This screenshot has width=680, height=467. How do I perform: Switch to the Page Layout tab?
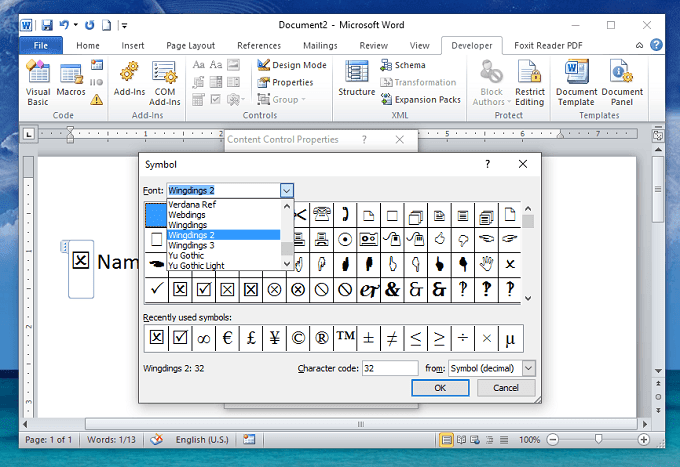tap(190, 45)
